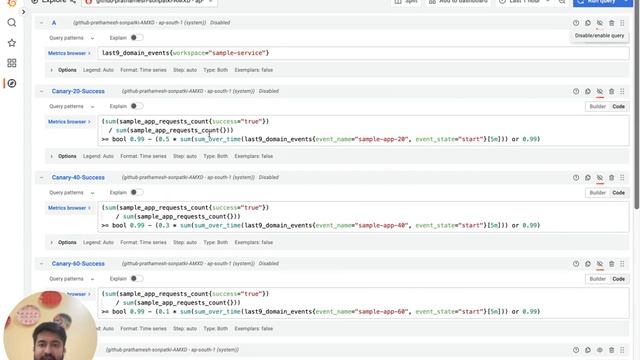Screen dimensions: 640x360
Task: Rename the Canary-60-Success query title
Action: click(x=78, y=264)
